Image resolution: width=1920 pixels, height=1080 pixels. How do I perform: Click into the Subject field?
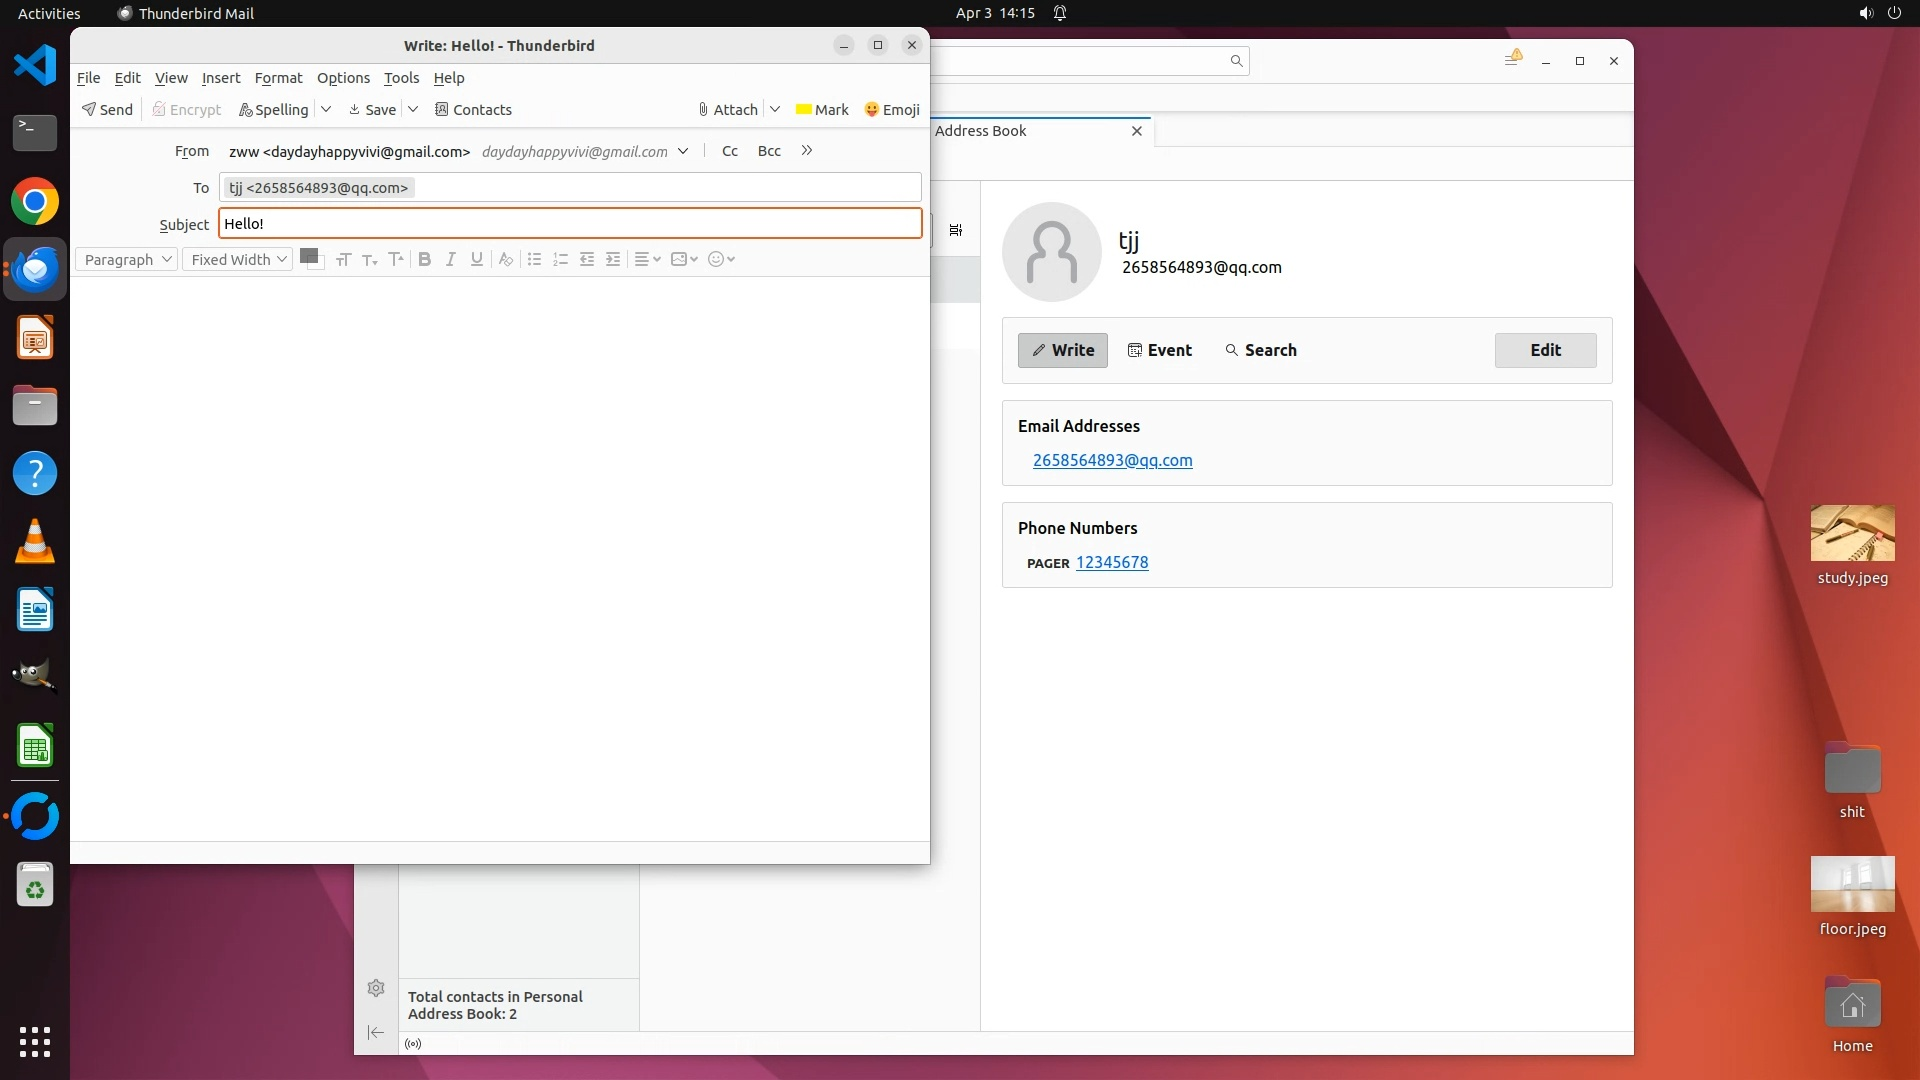[x=570, y=224]
